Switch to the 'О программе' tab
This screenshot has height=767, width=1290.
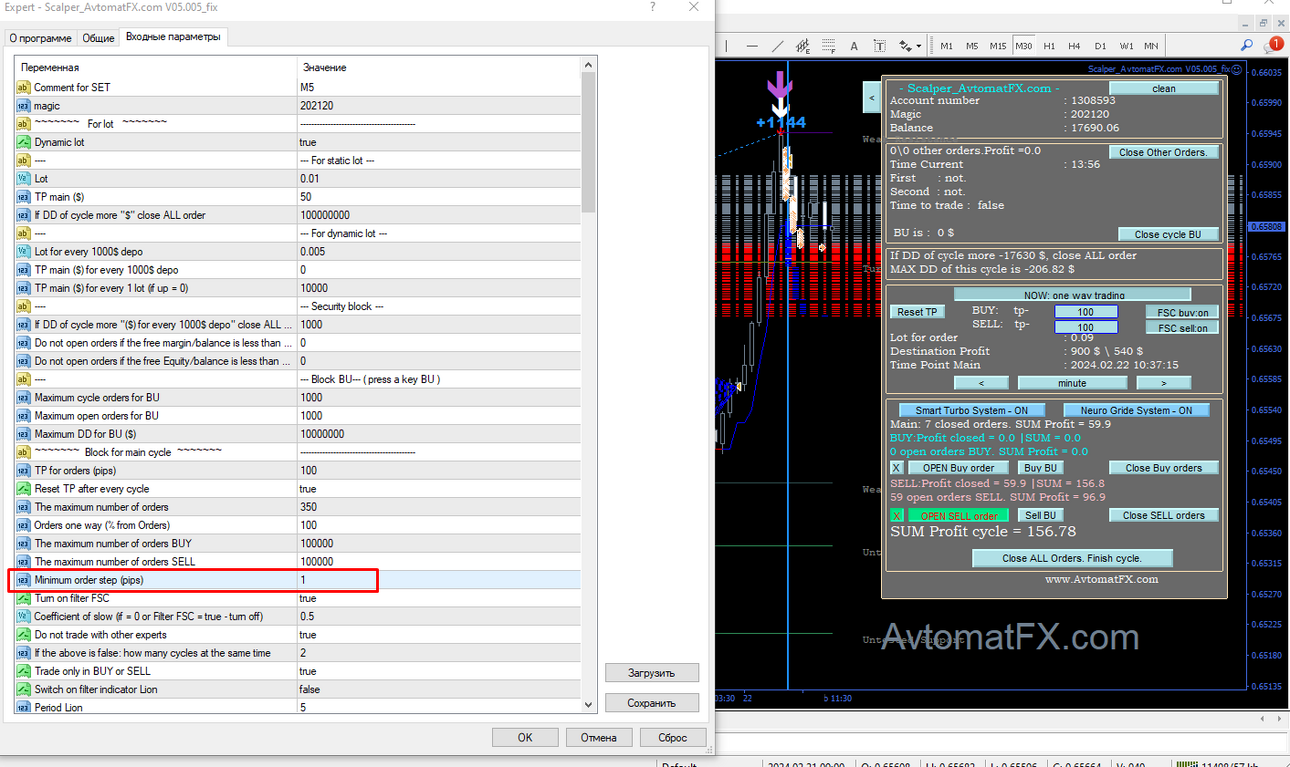(x=40, y=38)
